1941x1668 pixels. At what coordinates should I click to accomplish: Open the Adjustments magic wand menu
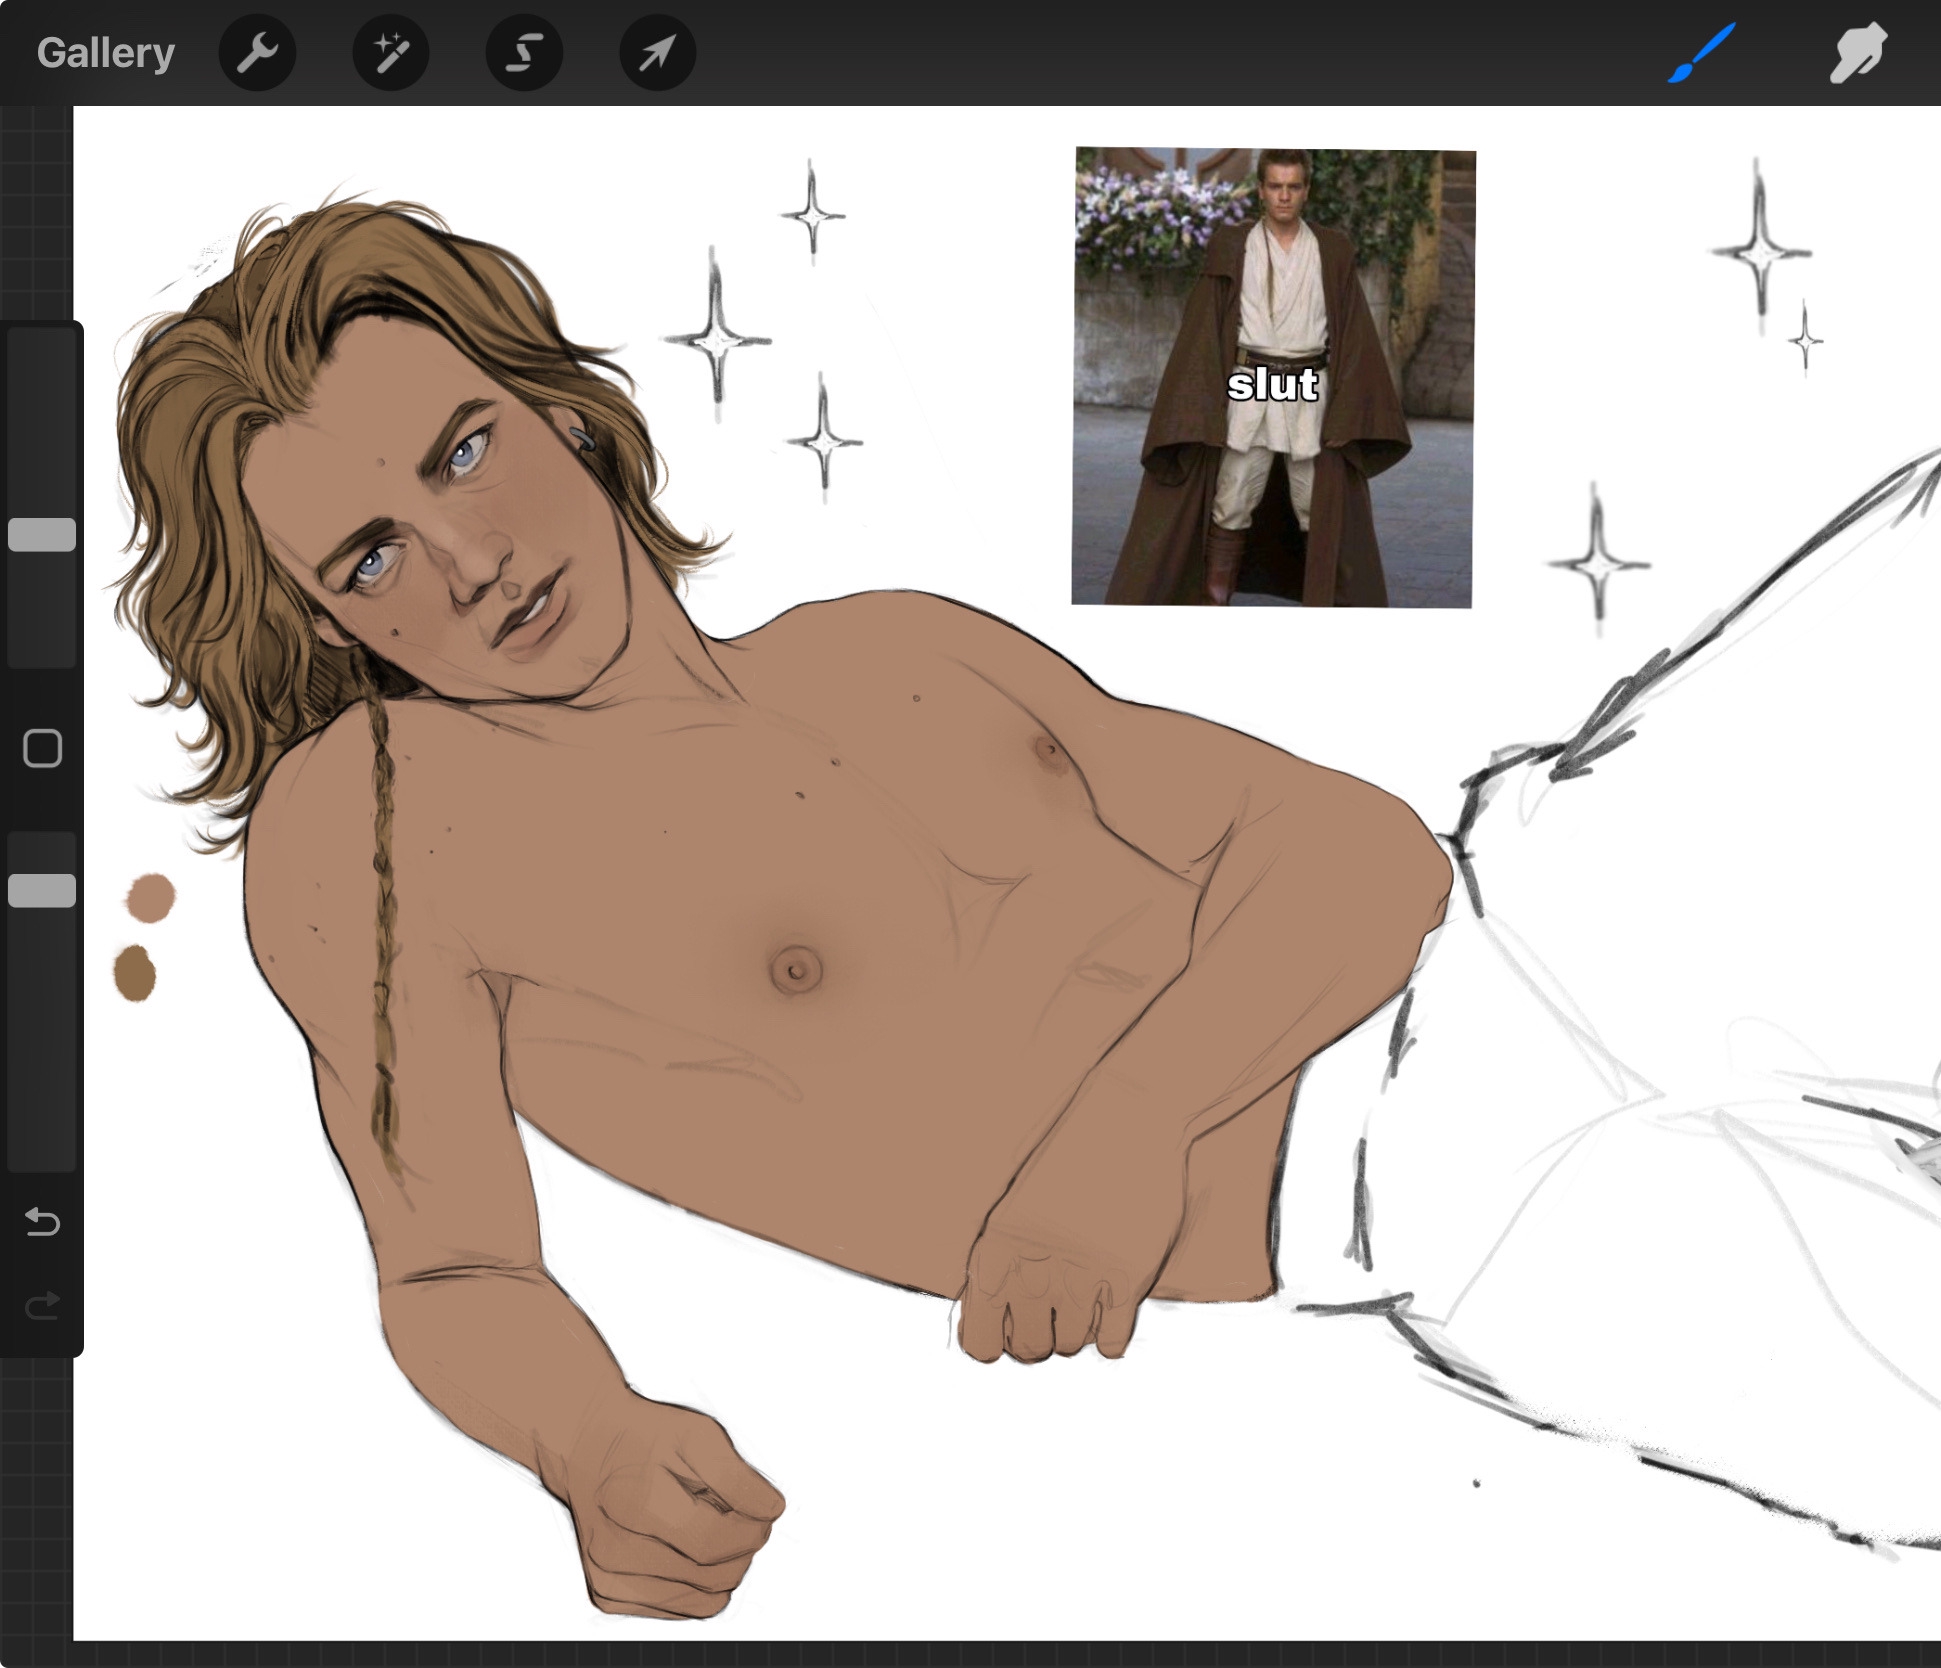pyautogui.click(x=390, y=53)
